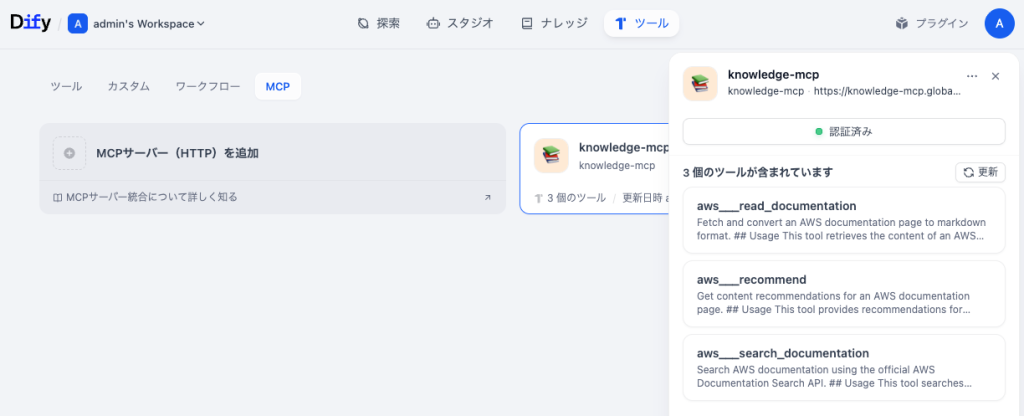Click the books icon on knowledge-mcp card
Image resolution: width=1024 pixels, height=416 pixels.
pyautogui.click(x=551, y=155)
